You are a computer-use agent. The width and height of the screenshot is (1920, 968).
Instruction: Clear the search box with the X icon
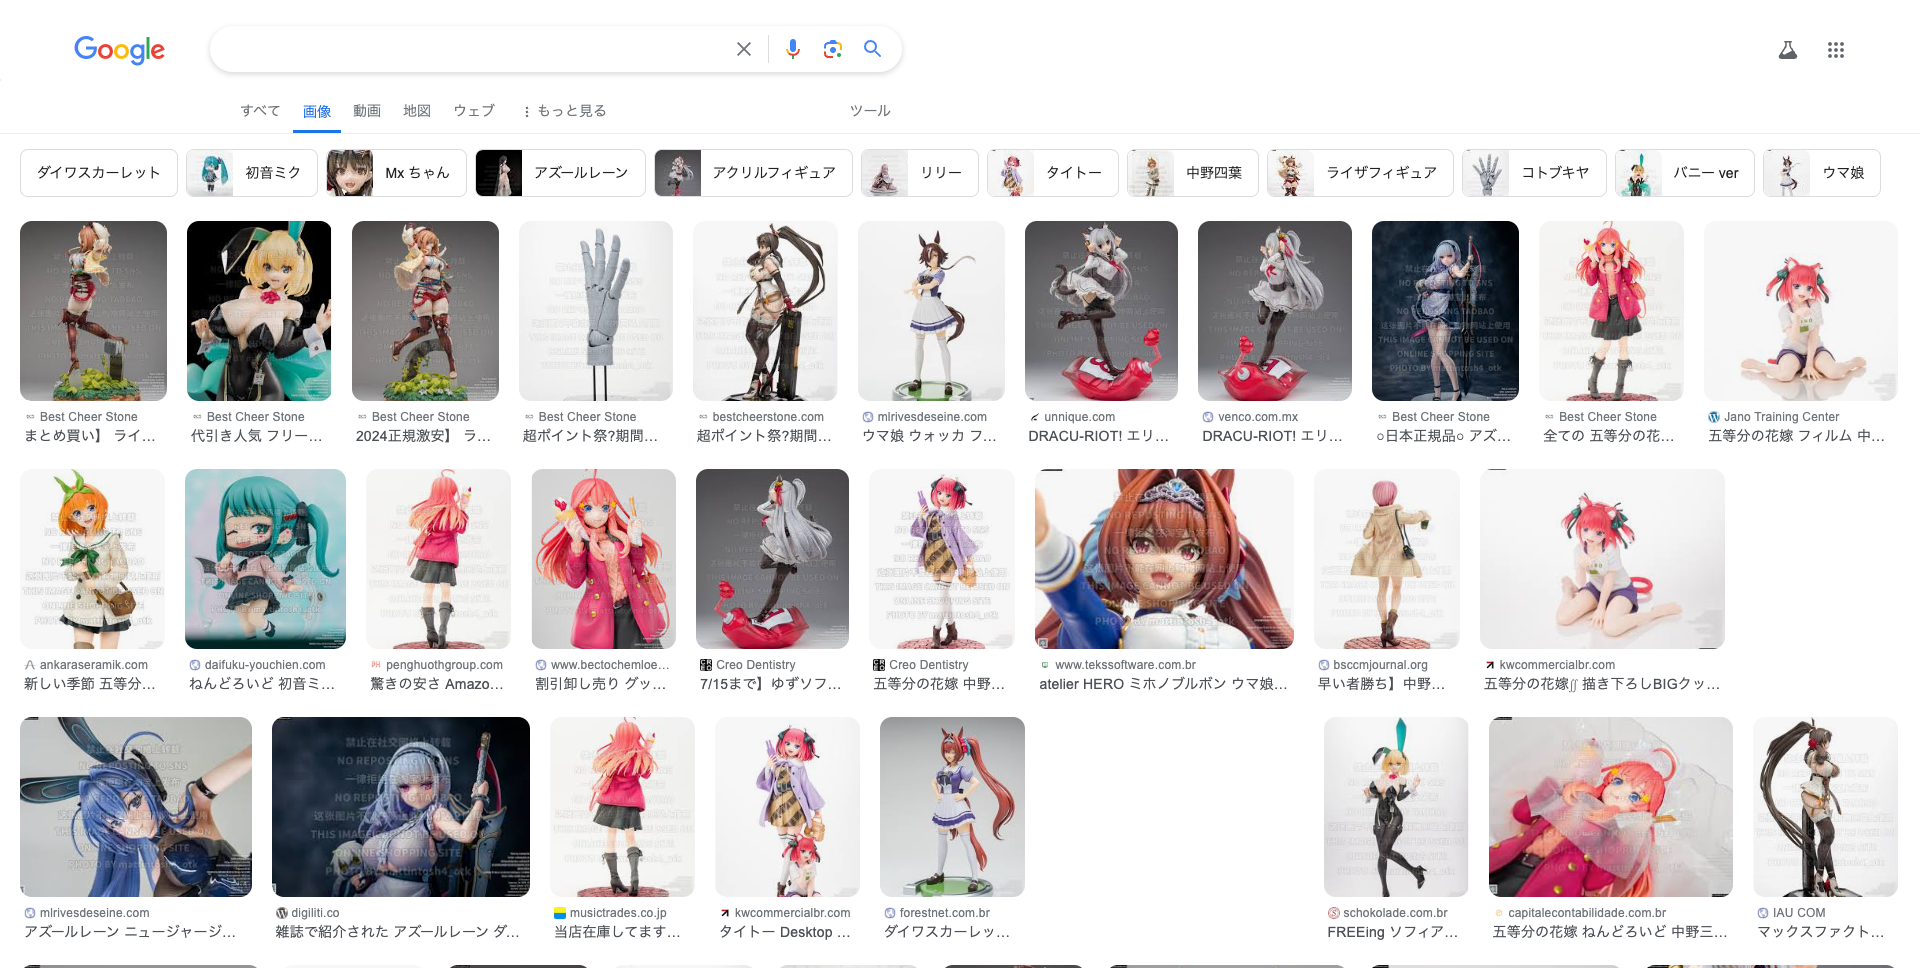[x=744, y=49]
